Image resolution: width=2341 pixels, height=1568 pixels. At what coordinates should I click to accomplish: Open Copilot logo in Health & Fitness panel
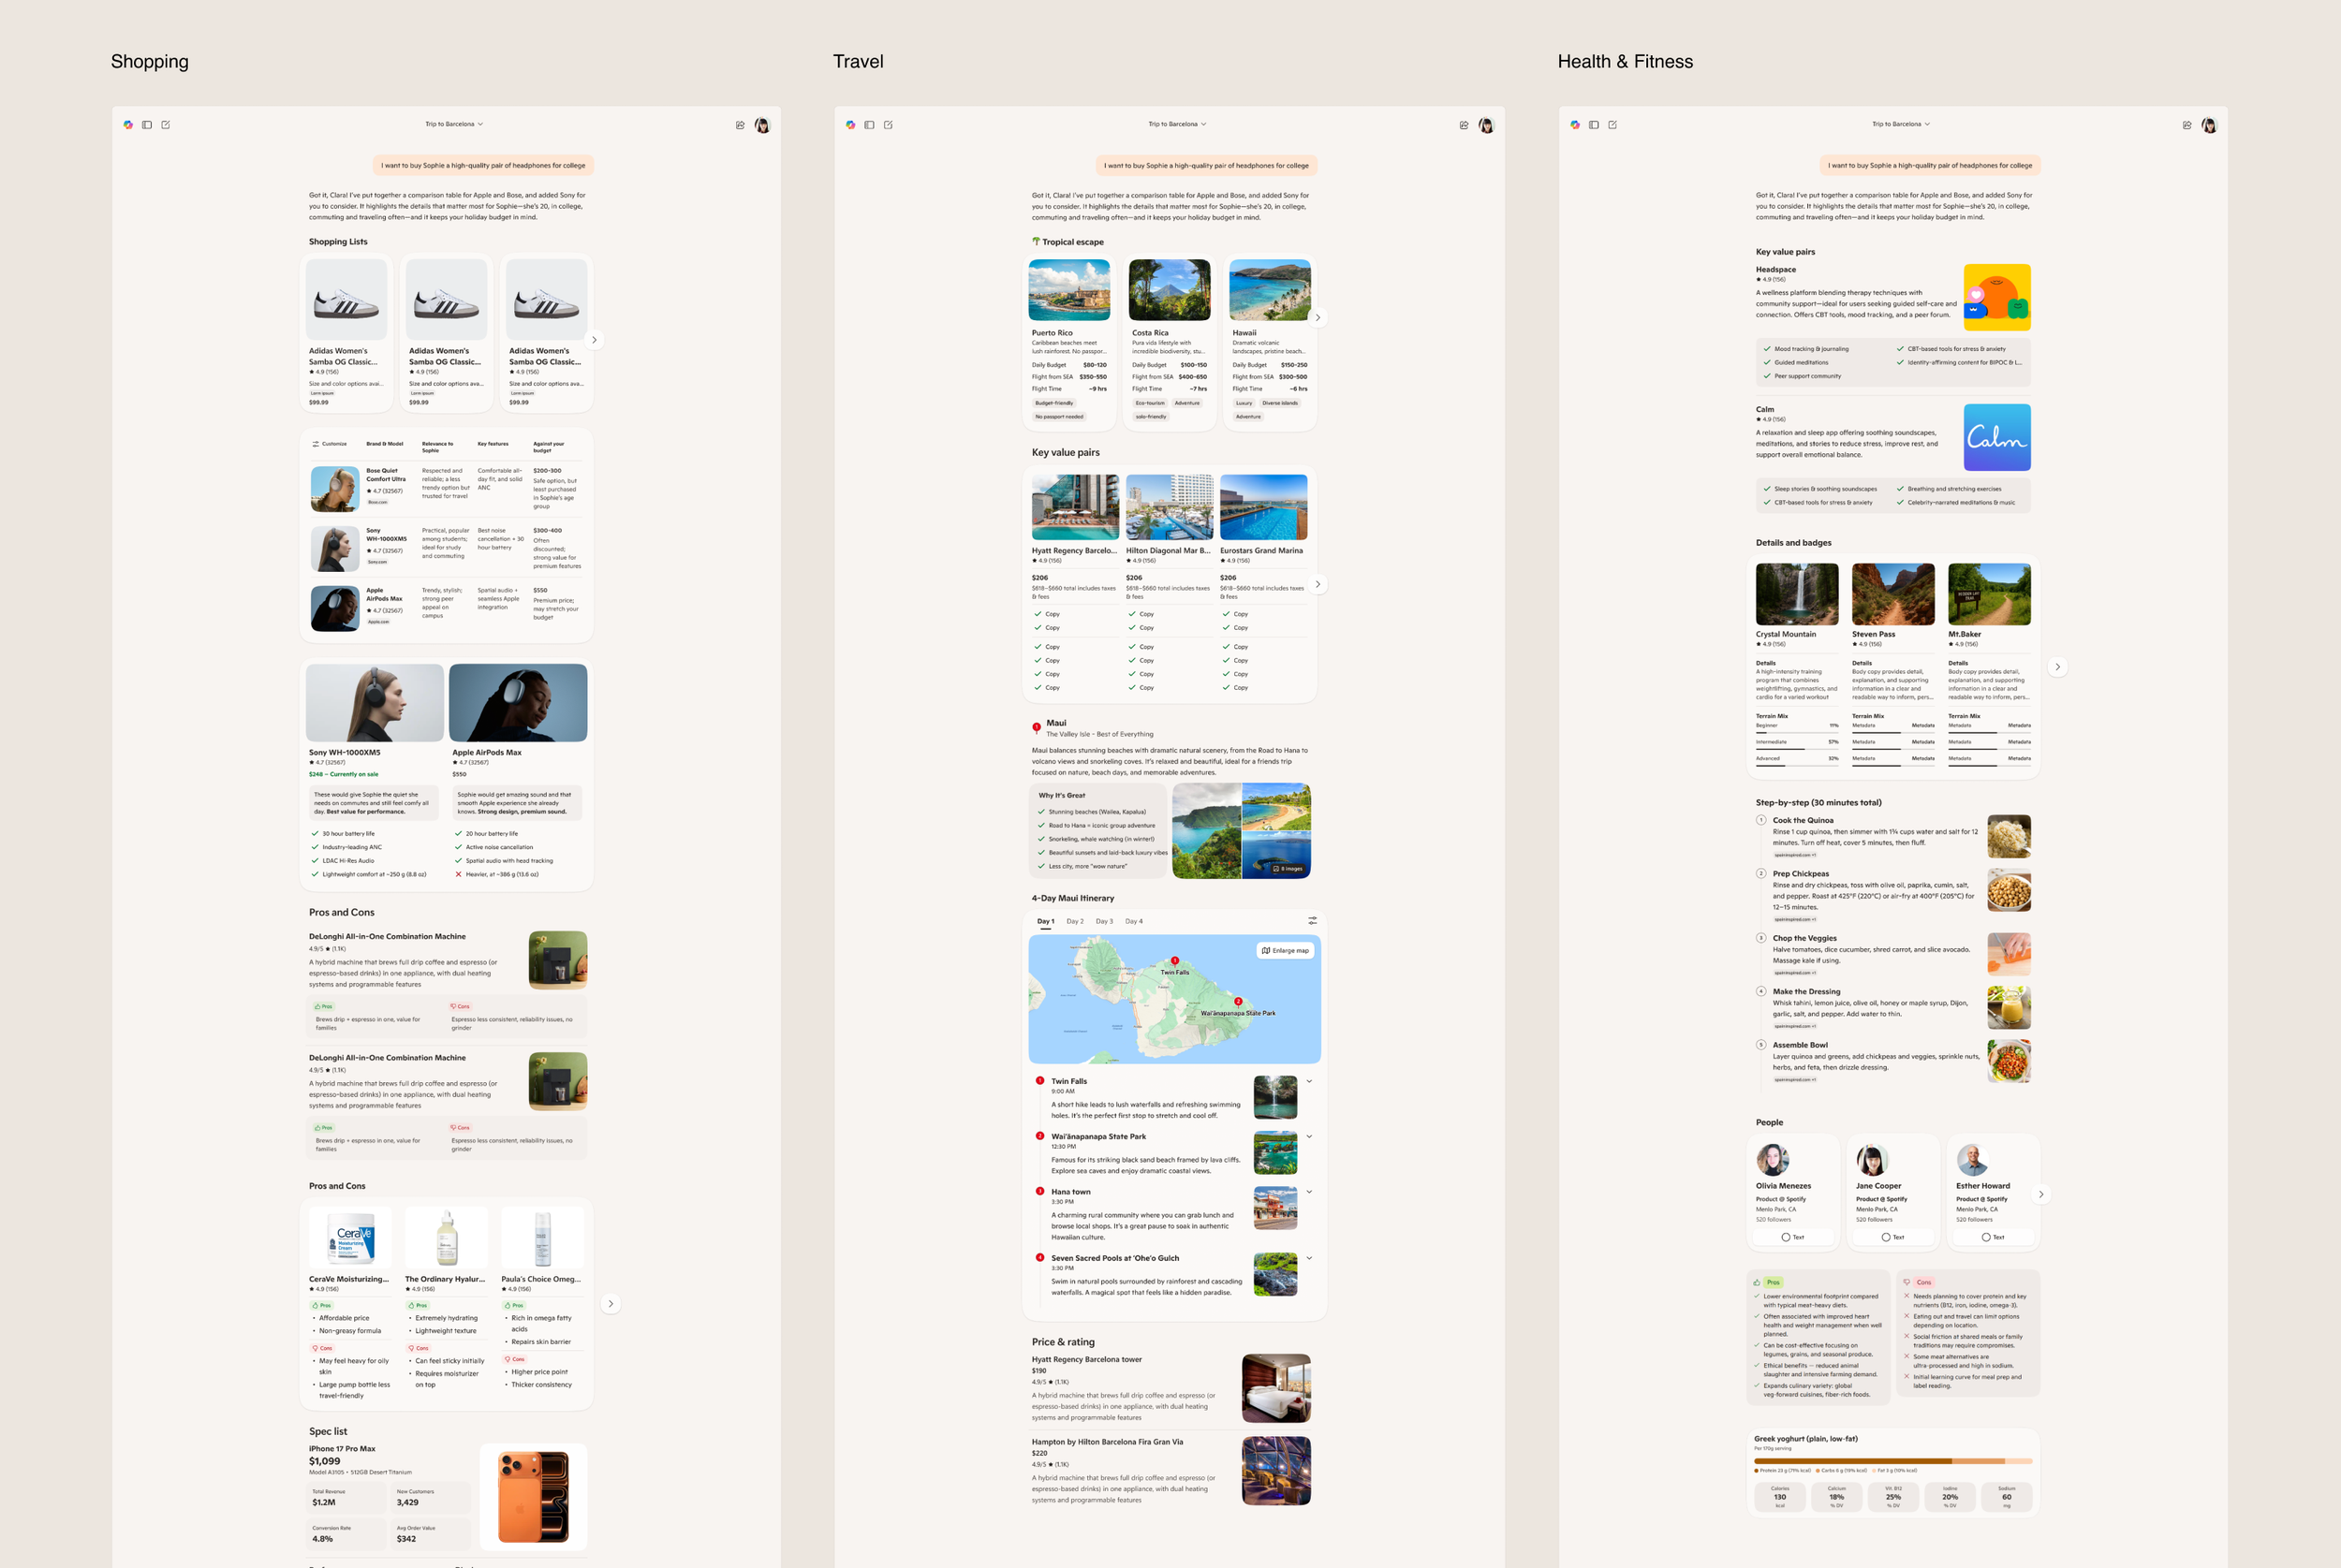tap(1575, 125)
